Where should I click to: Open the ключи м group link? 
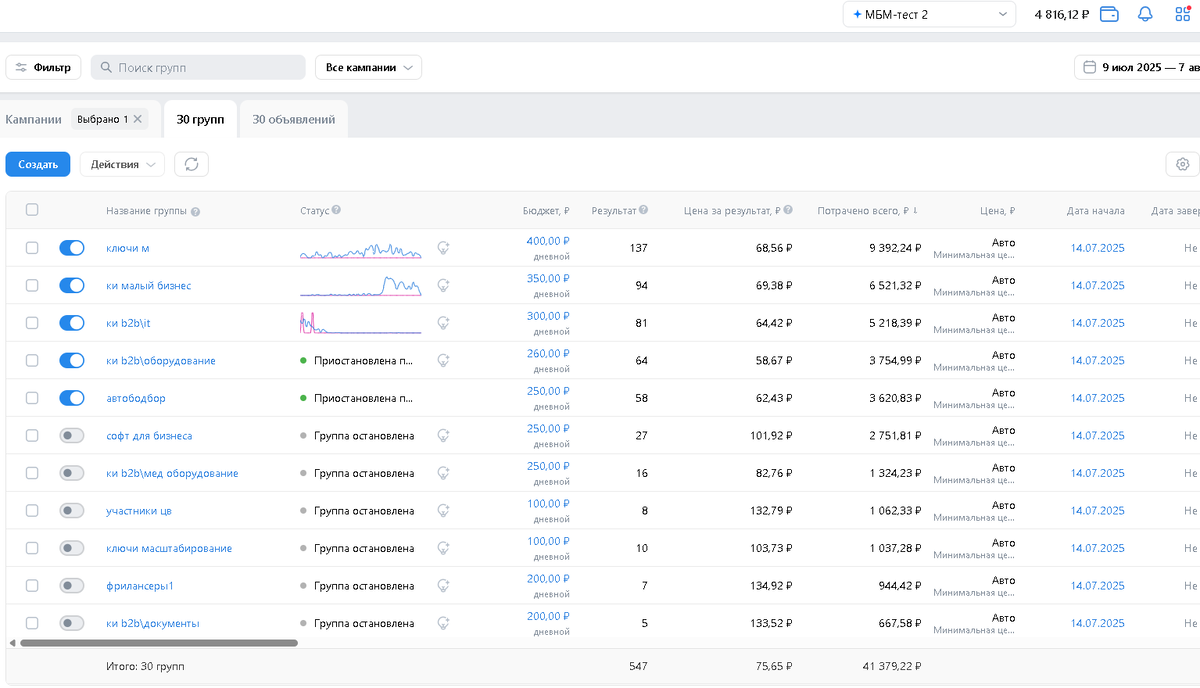click(128, 248)
